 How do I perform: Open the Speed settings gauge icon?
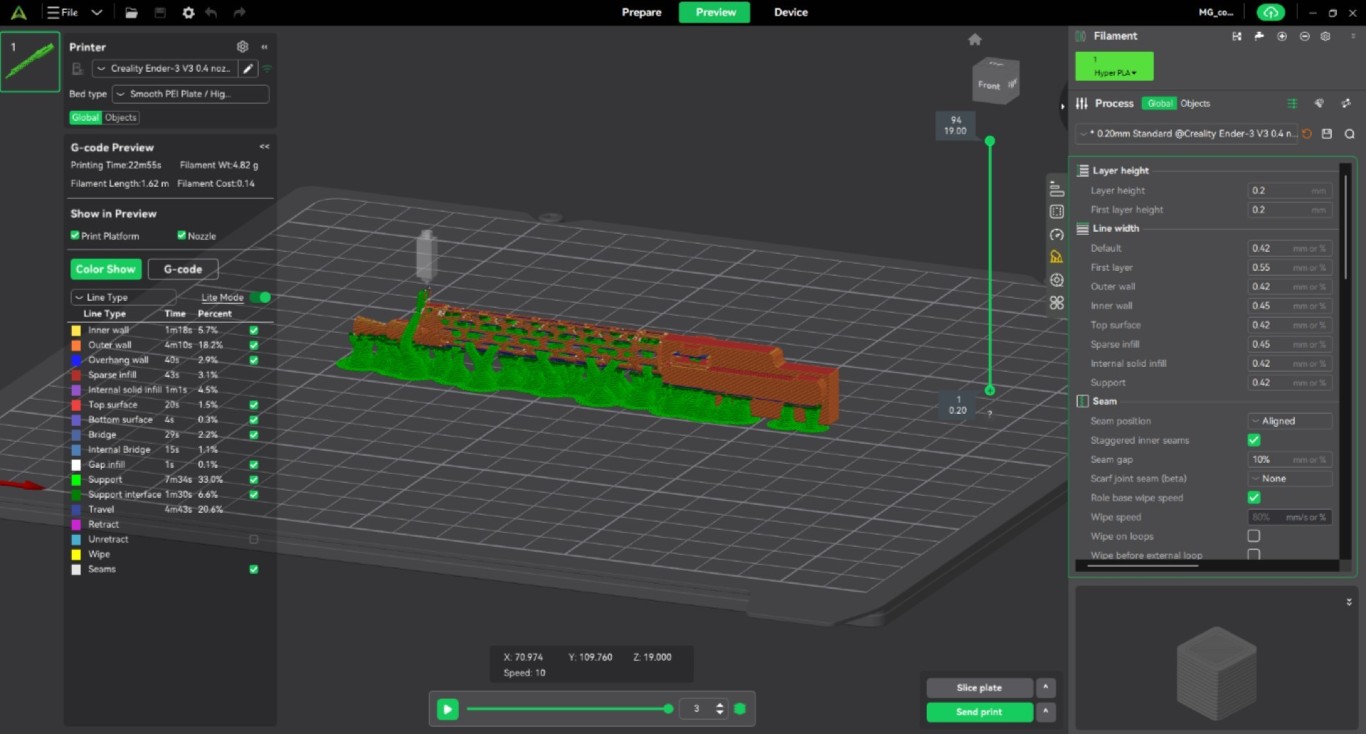point(1057,234)
